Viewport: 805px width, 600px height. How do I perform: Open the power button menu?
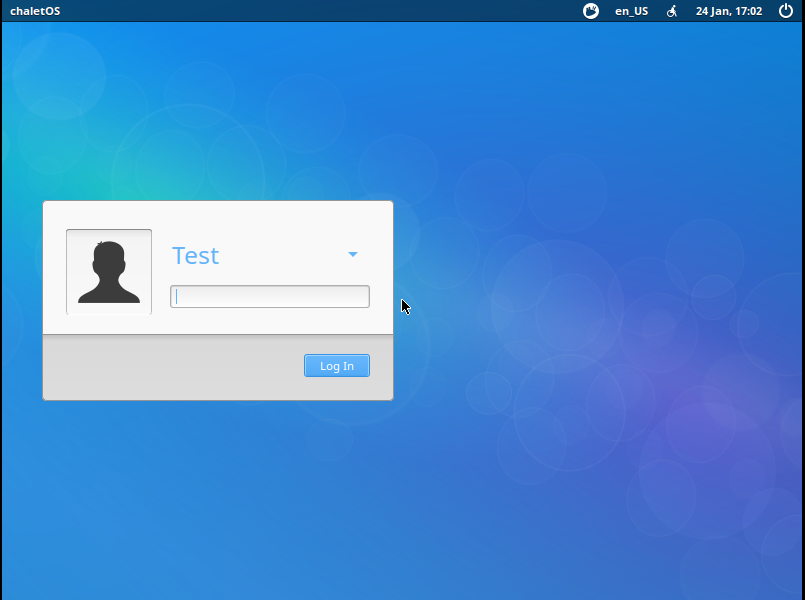pyautogui.click(x=785, y=11)
